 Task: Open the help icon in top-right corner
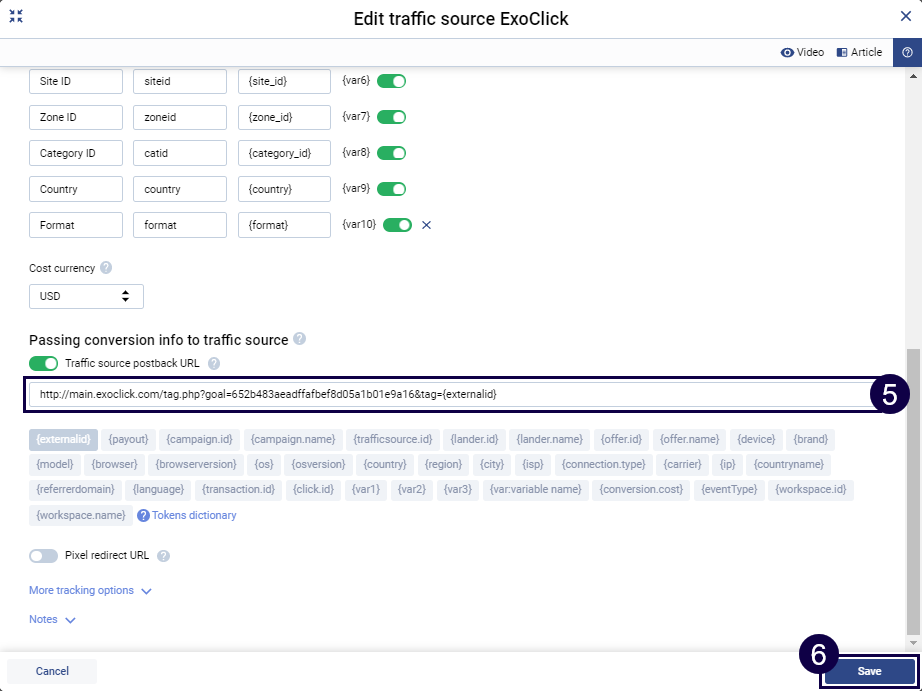(907, 51)
